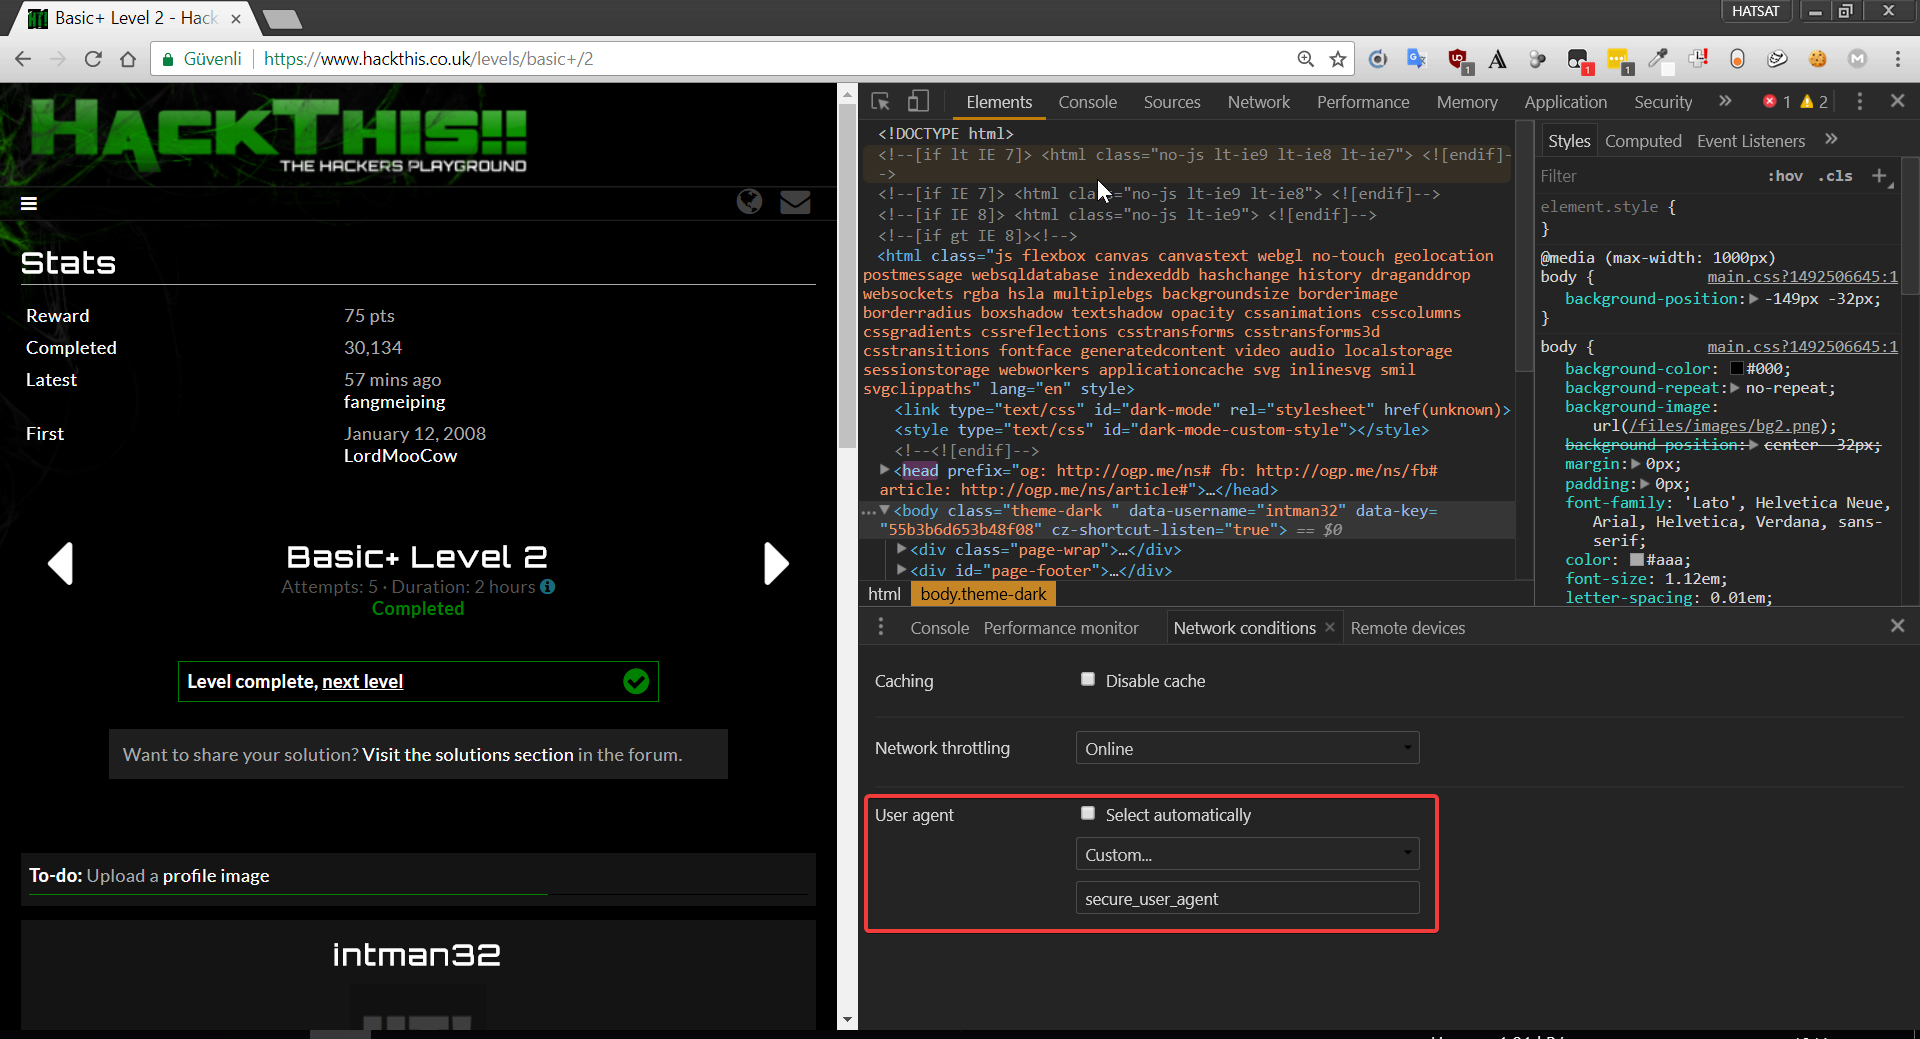This screenshot has height=1039, width=1920.
Task: Open the Chrome three-dot menu
Action: 1897,59
